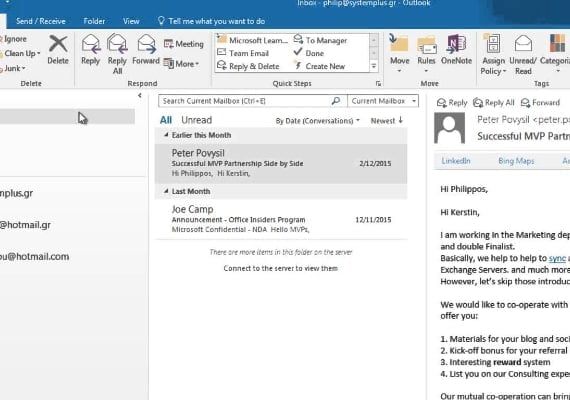Collapse the Last Month group

click(x=166, y=191)
